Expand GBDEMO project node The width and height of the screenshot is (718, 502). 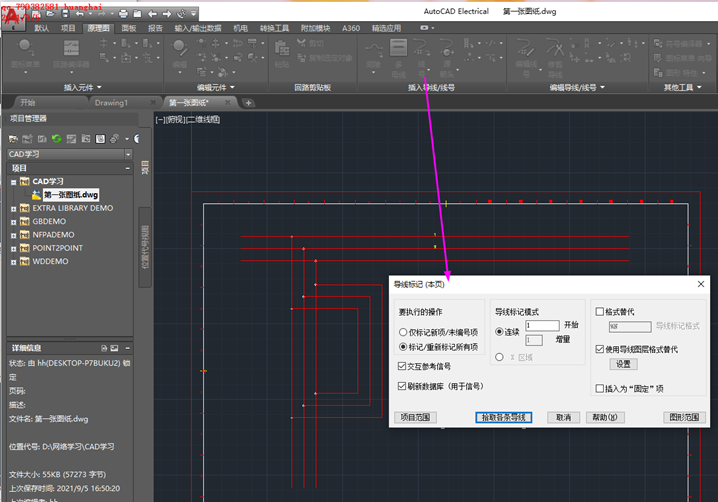click(13, 222)
